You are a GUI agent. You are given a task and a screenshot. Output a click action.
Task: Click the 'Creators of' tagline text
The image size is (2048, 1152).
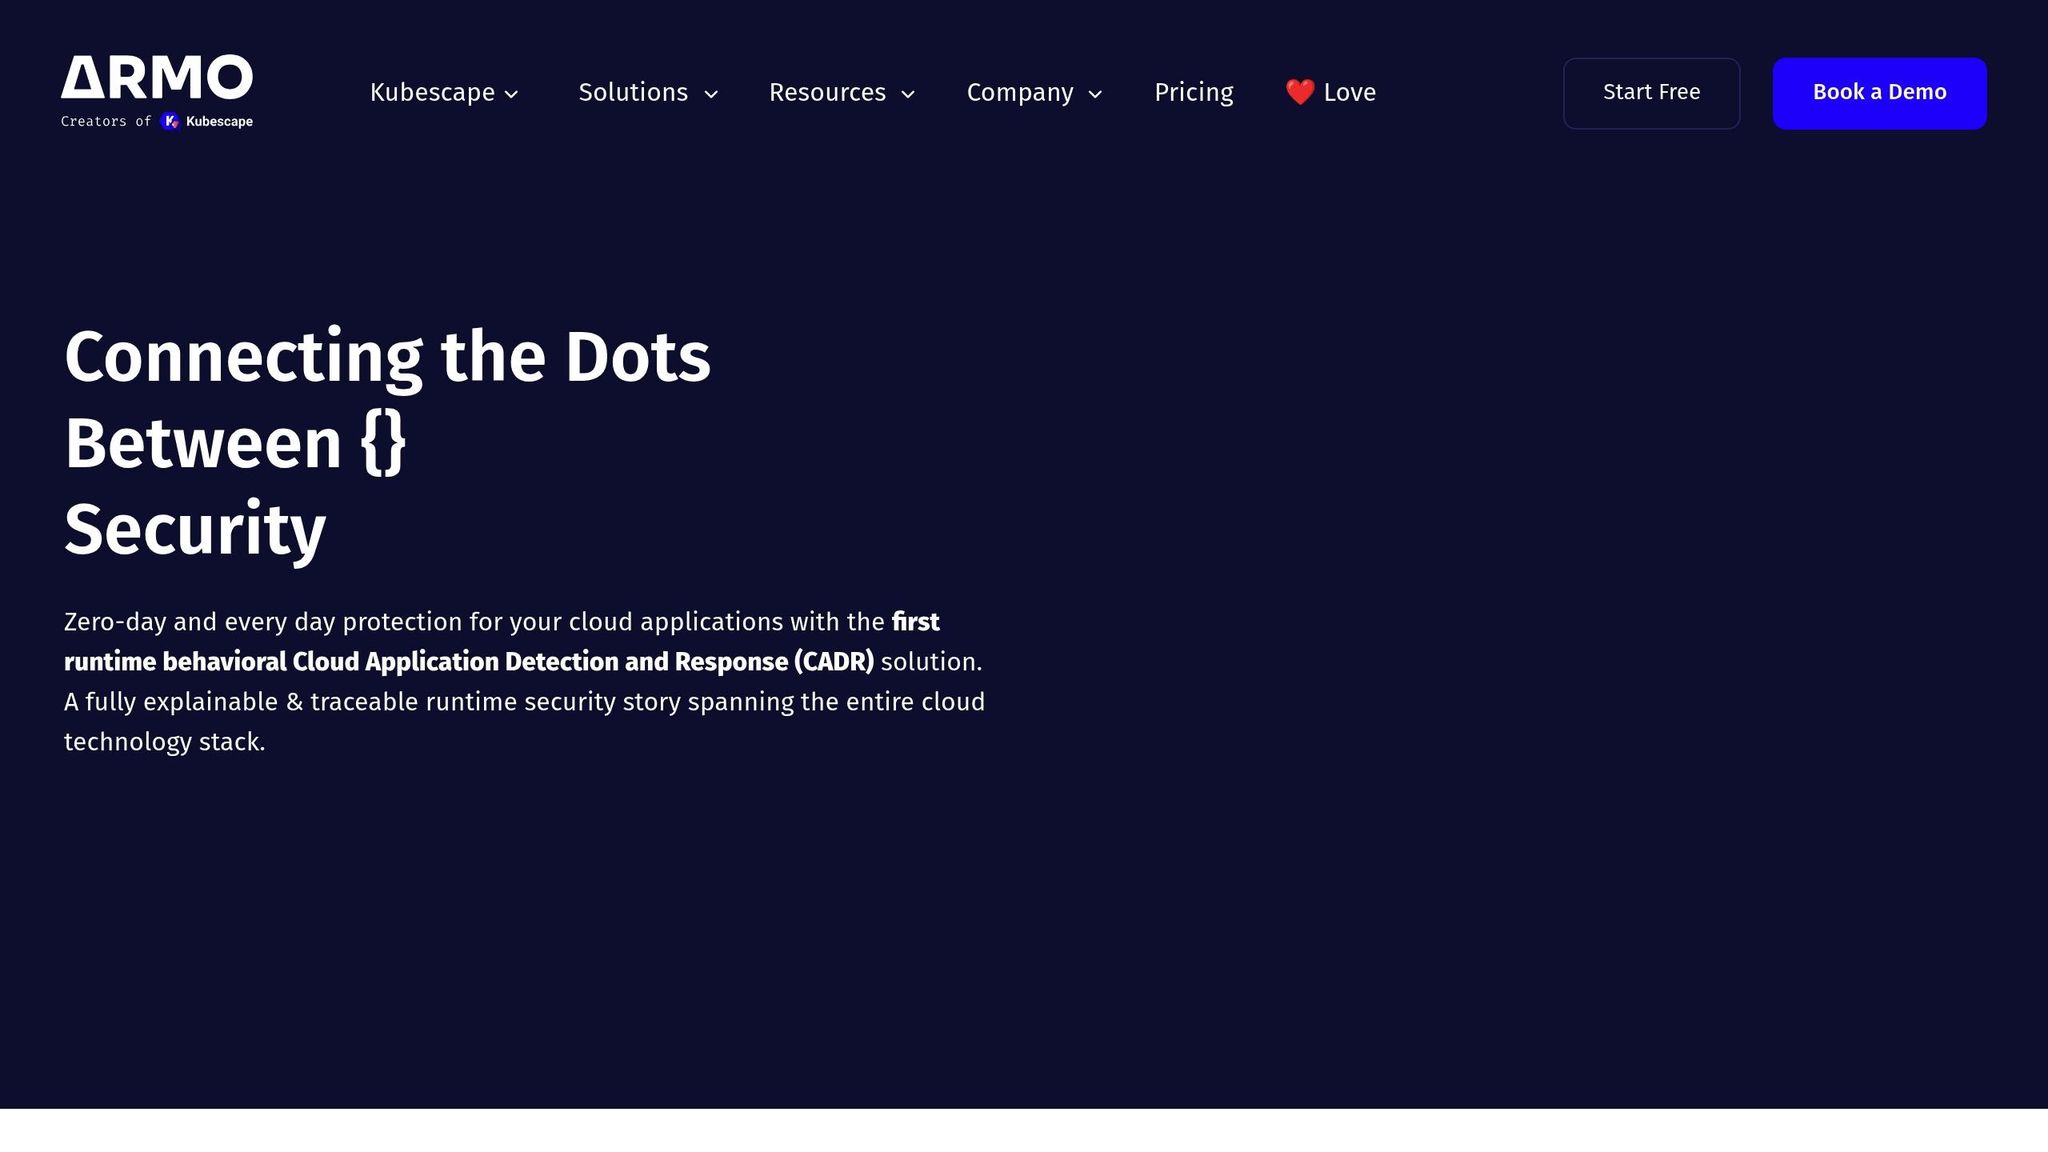106,122
